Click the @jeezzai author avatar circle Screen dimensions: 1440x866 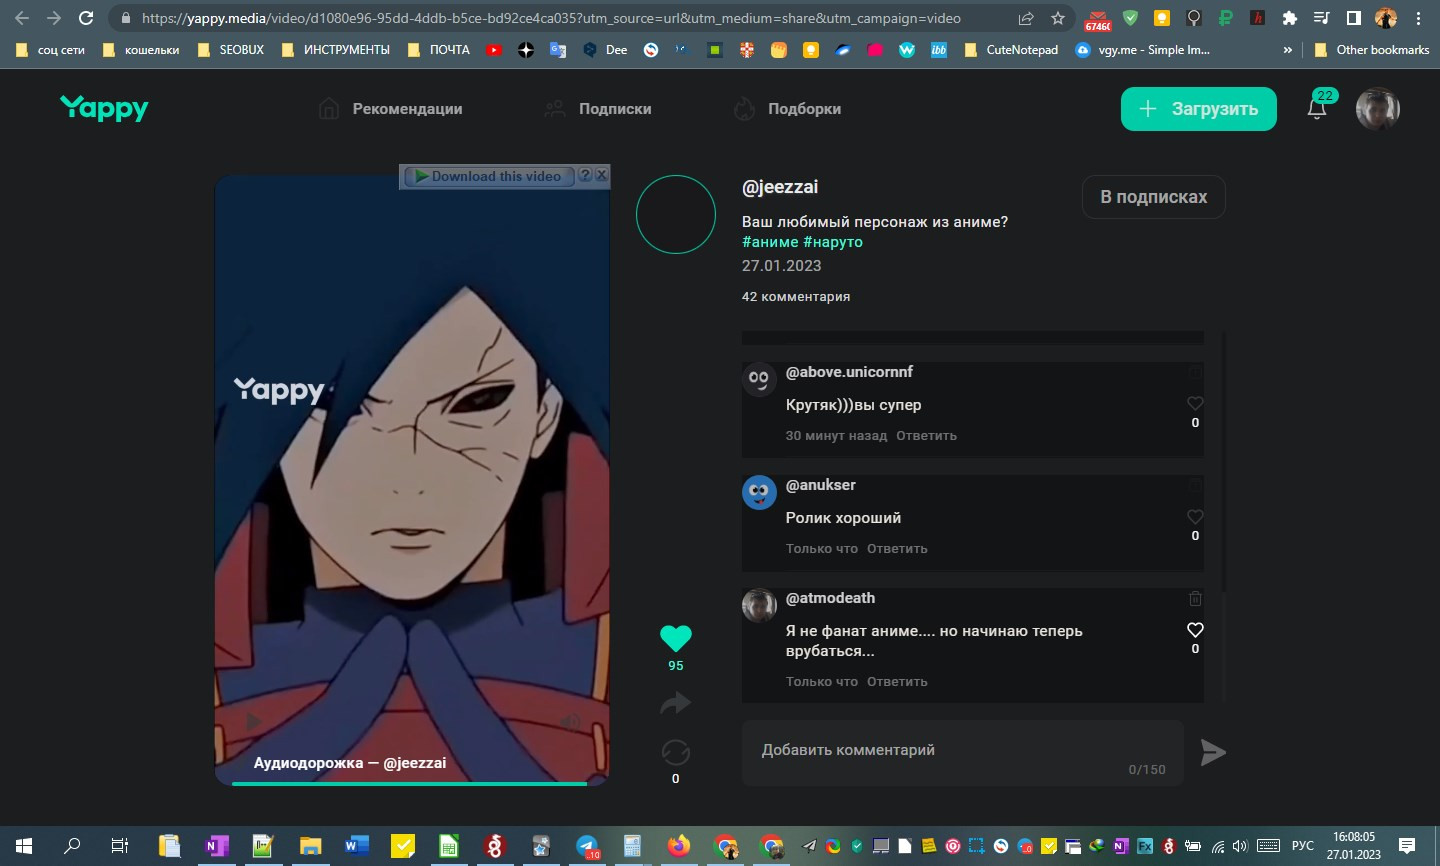[x=676, y=214]
